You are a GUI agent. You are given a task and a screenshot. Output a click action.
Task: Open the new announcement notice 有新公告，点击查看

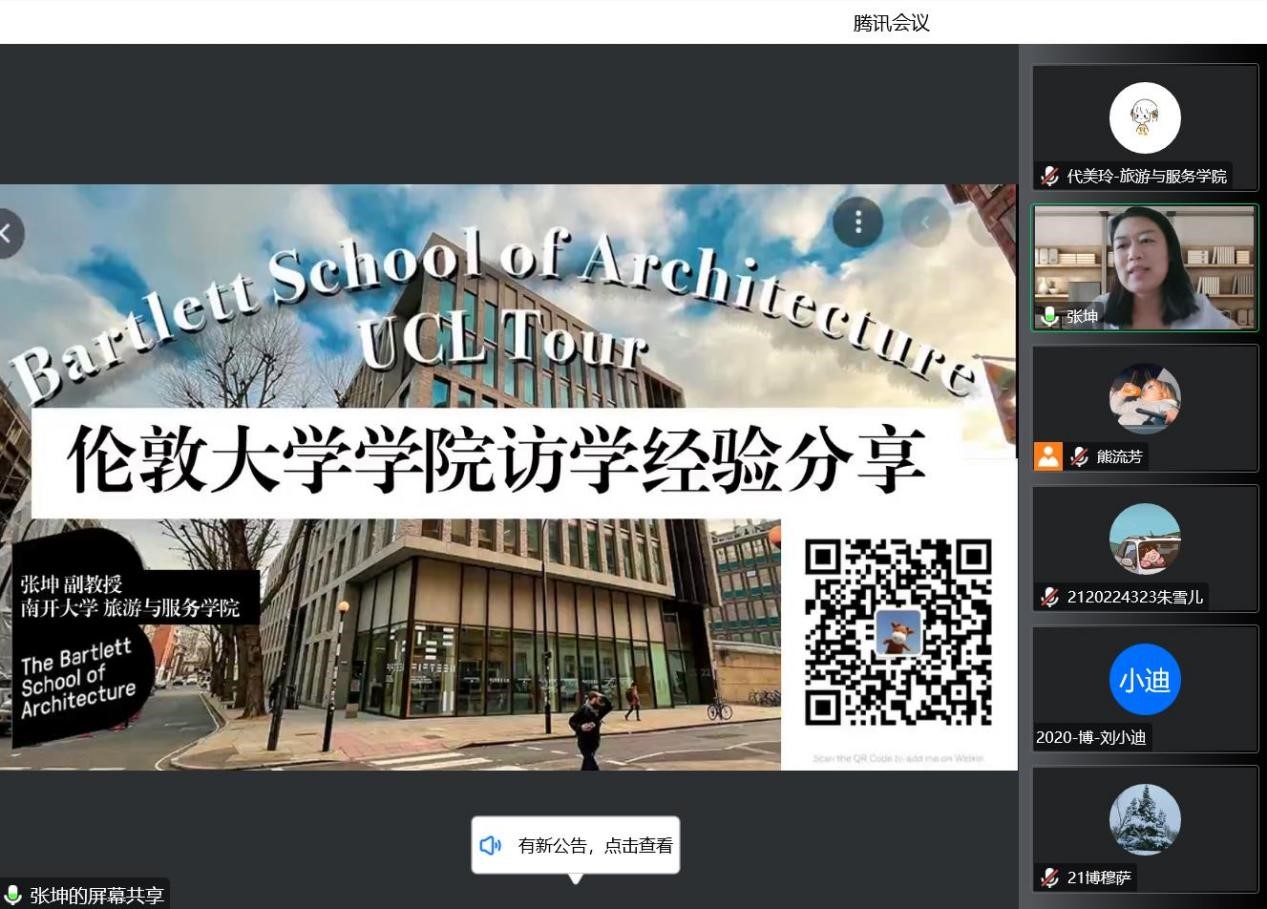pos(594,845)
